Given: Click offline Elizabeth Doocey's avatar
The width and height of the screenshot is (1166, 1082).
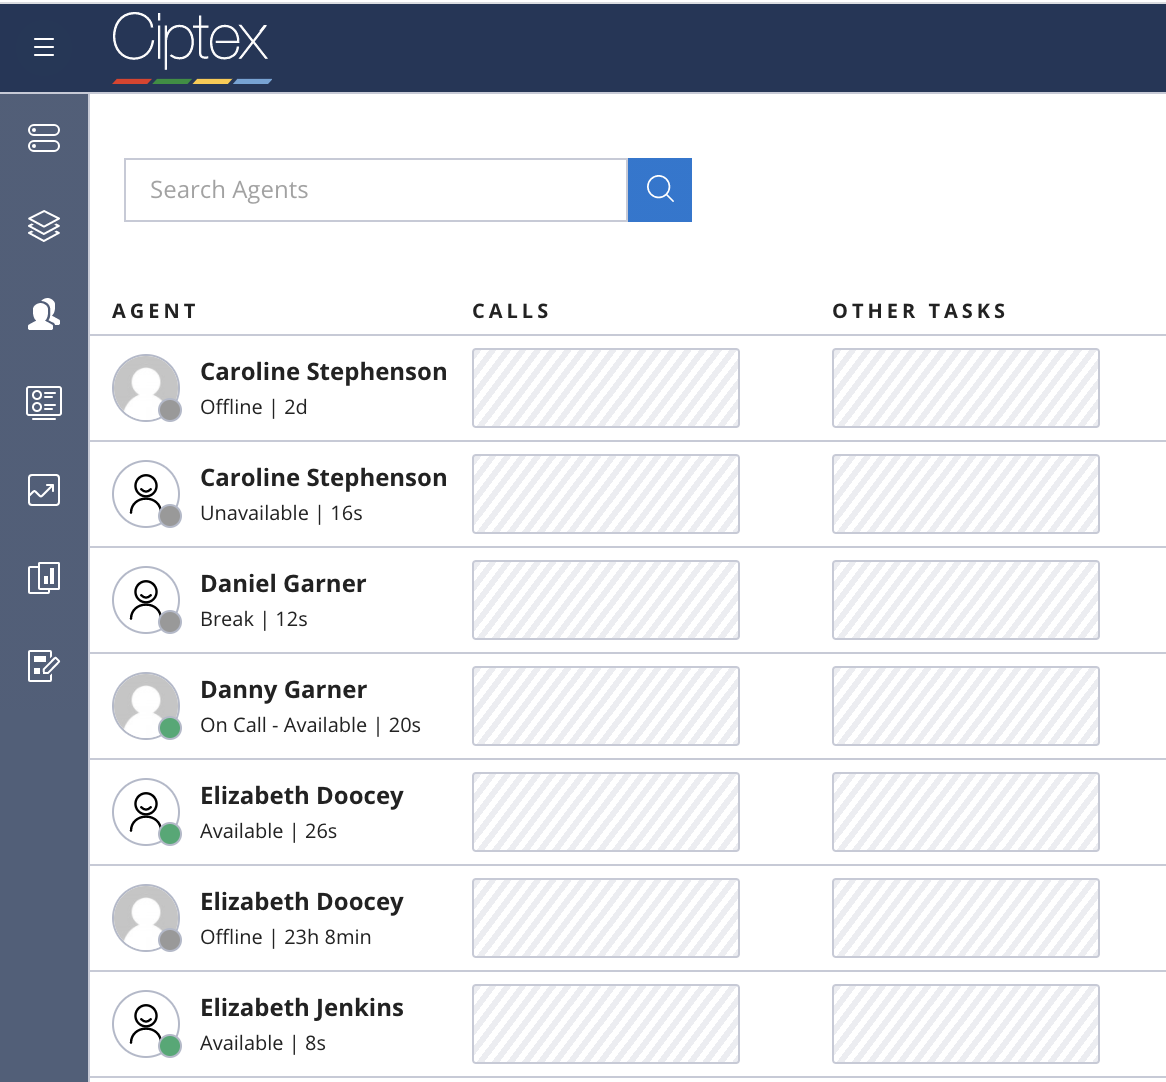Looking at the screenshot, I should tap(146, 918).
